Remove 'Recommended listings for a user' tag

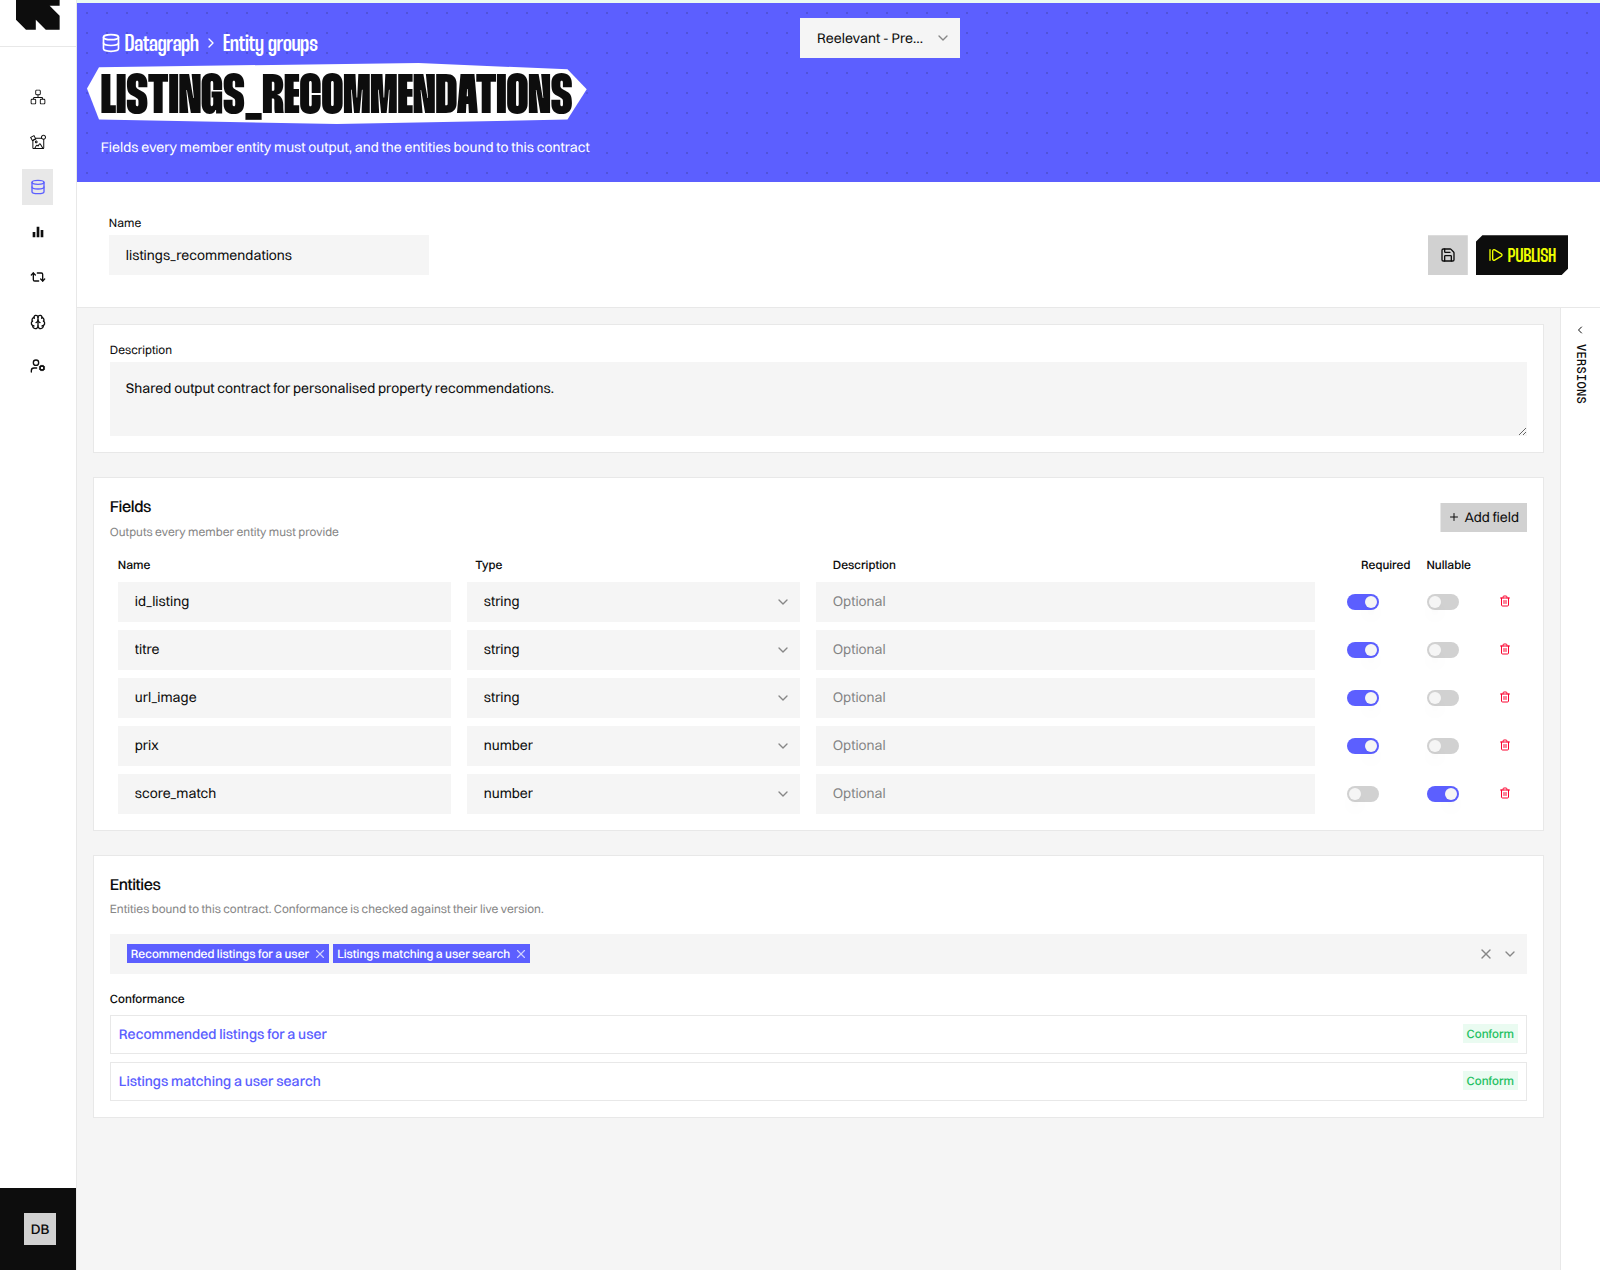click(320, 954)
